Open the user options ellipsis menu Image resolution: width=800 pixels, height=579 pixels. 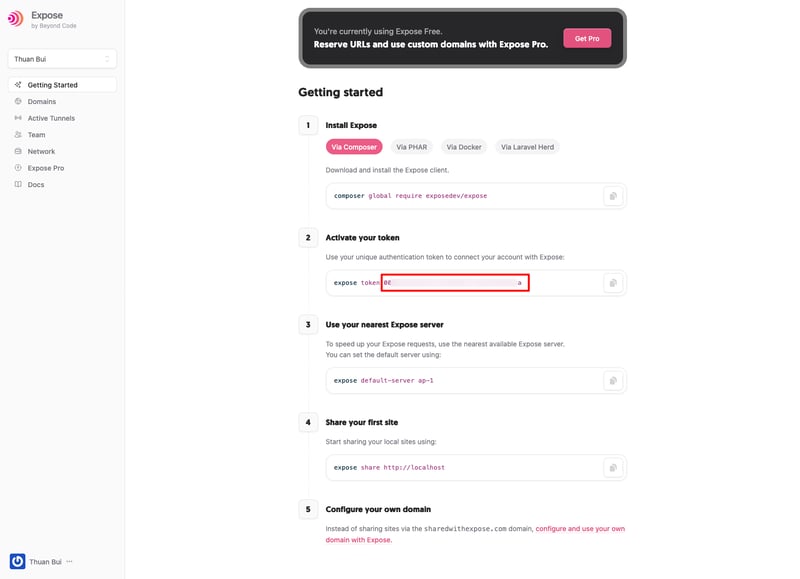(70, 561)
